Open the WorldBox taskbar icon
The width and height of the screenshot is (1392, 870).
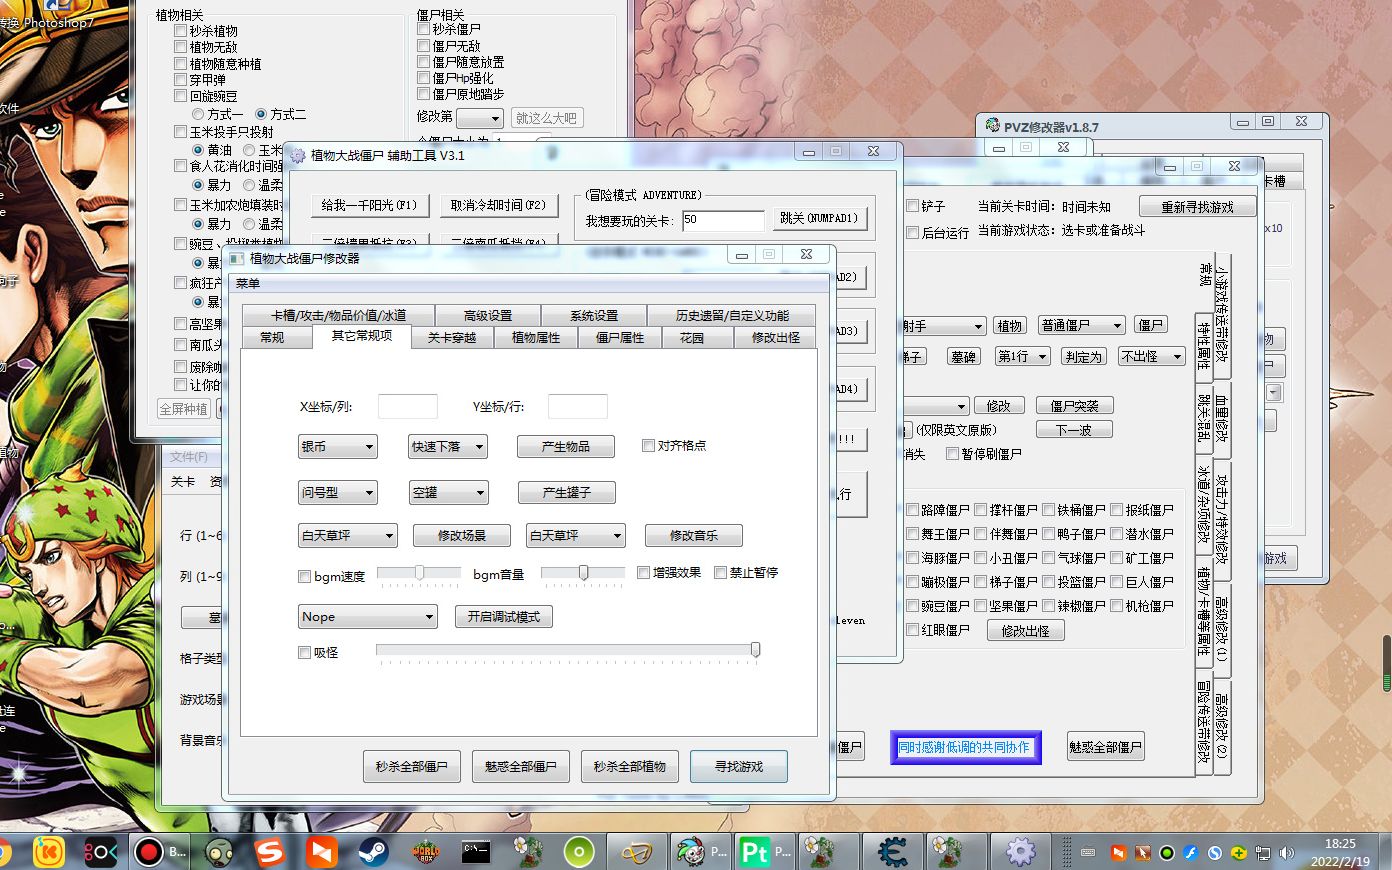click(x=425, y=852)
